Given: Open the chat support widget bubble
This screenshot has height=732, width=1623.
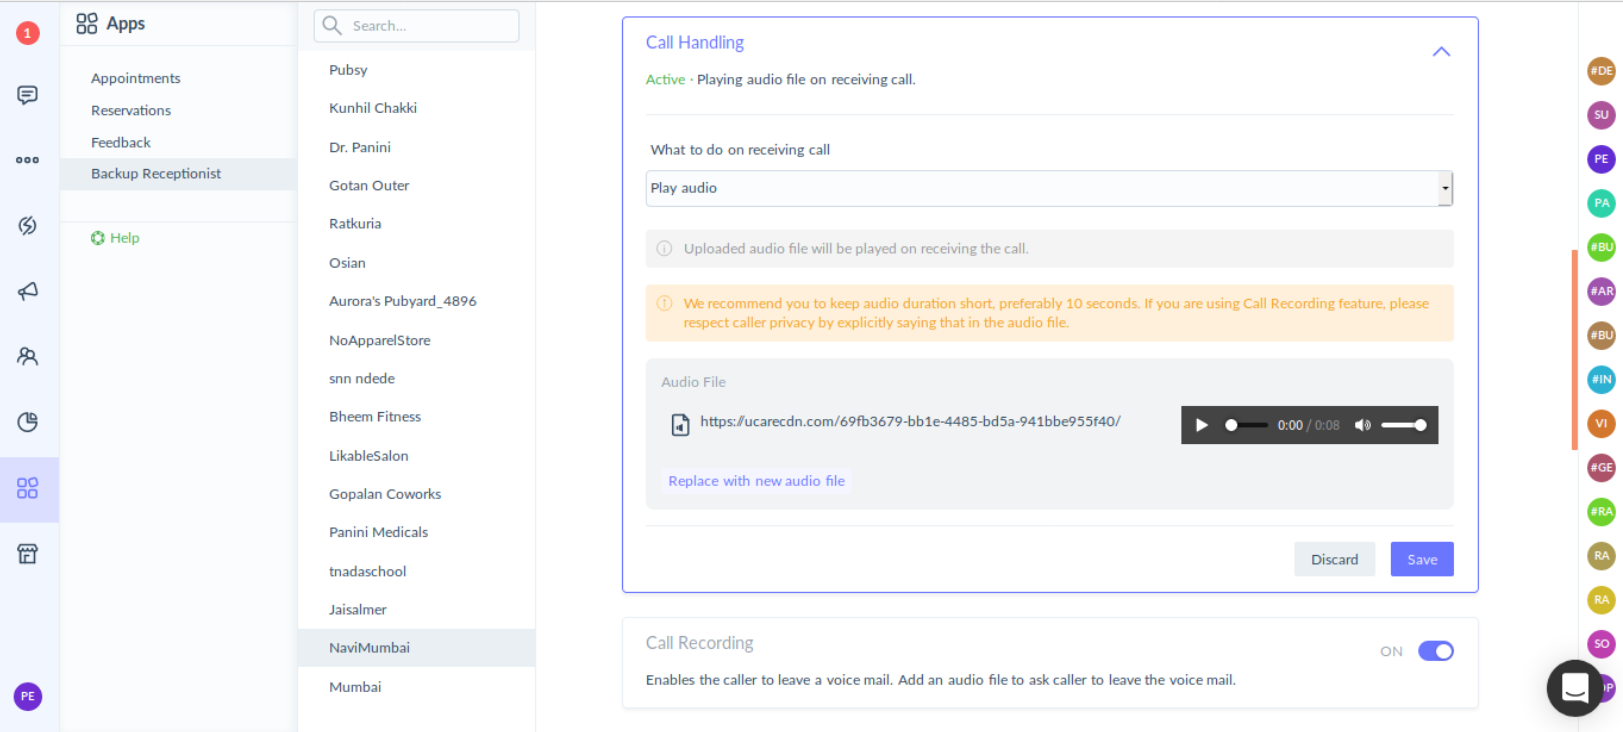Looking at the screenshot, I should click(x=1575, y=688).
